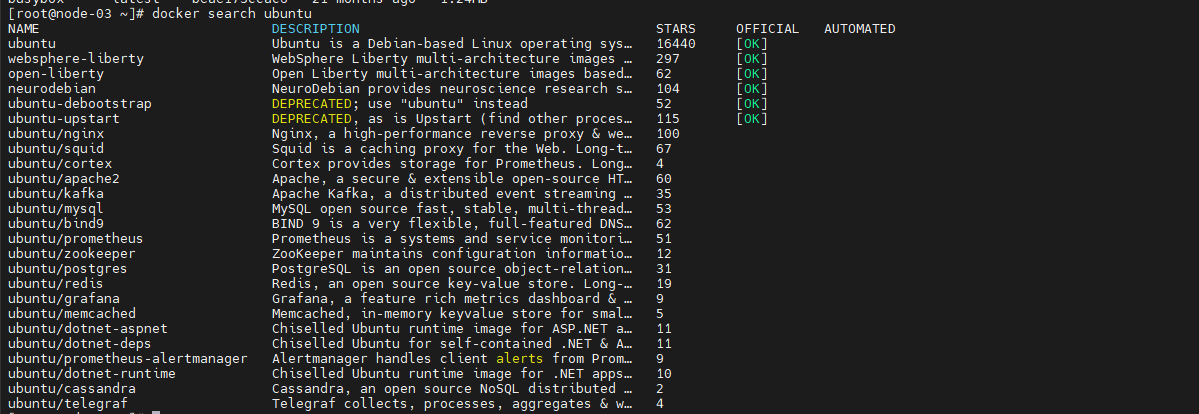Viewport: 1199px width, 414px height.
Task: Click the yellow DEPRECATED word in ubuntu-upstart row
Action: [x=311, y=119]
